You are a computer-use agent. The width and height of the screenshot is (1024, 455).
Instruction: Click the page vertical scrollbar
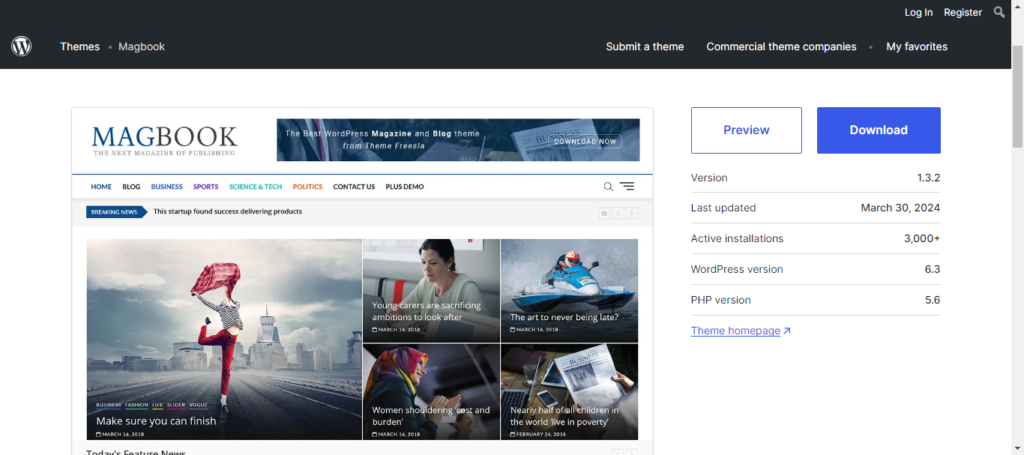pyautogui.click(x=1017, y=98)
